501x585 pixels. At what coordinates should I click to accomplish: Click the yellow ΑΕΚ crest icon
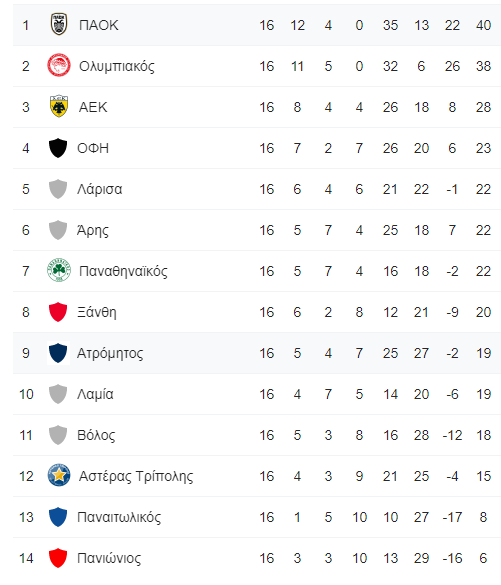coord(59,106)
